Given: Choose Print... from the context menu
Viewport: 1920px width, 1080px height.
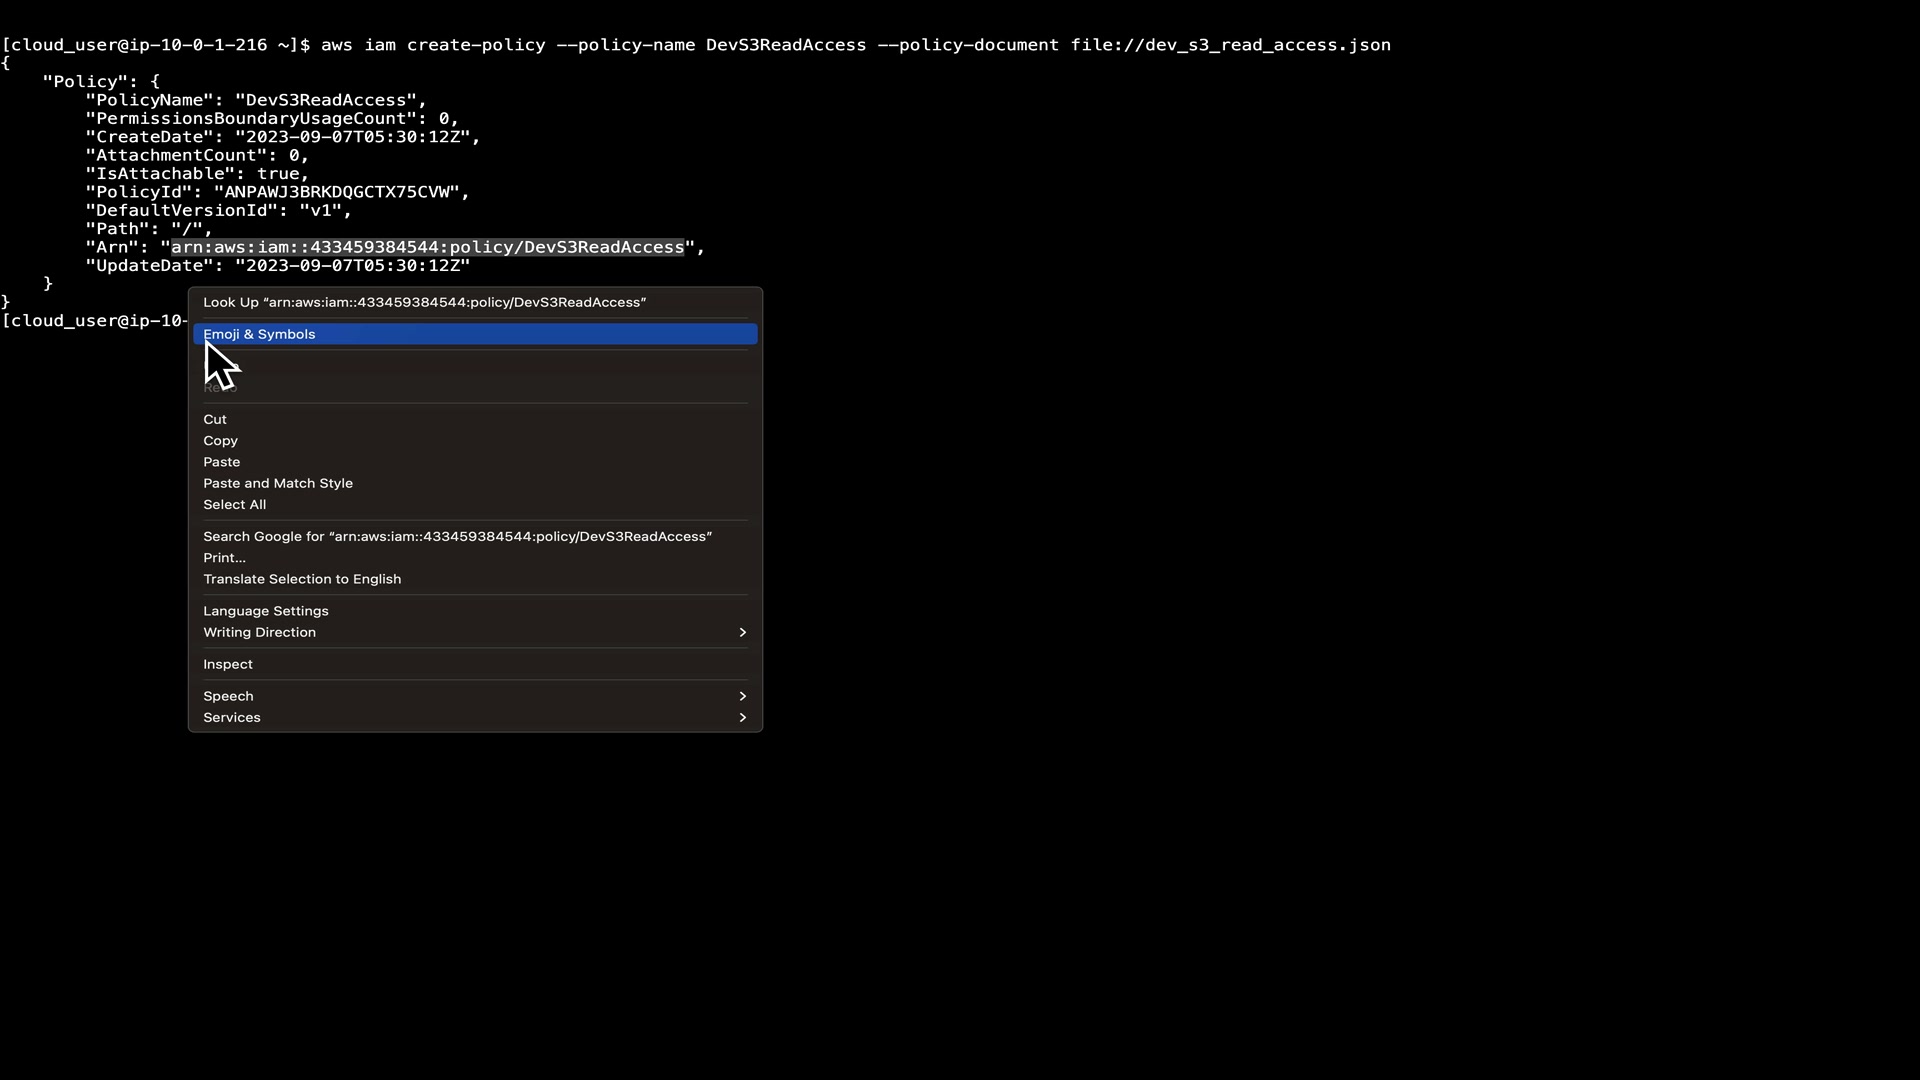Looking at the screenshot, I should click(224, 558).
